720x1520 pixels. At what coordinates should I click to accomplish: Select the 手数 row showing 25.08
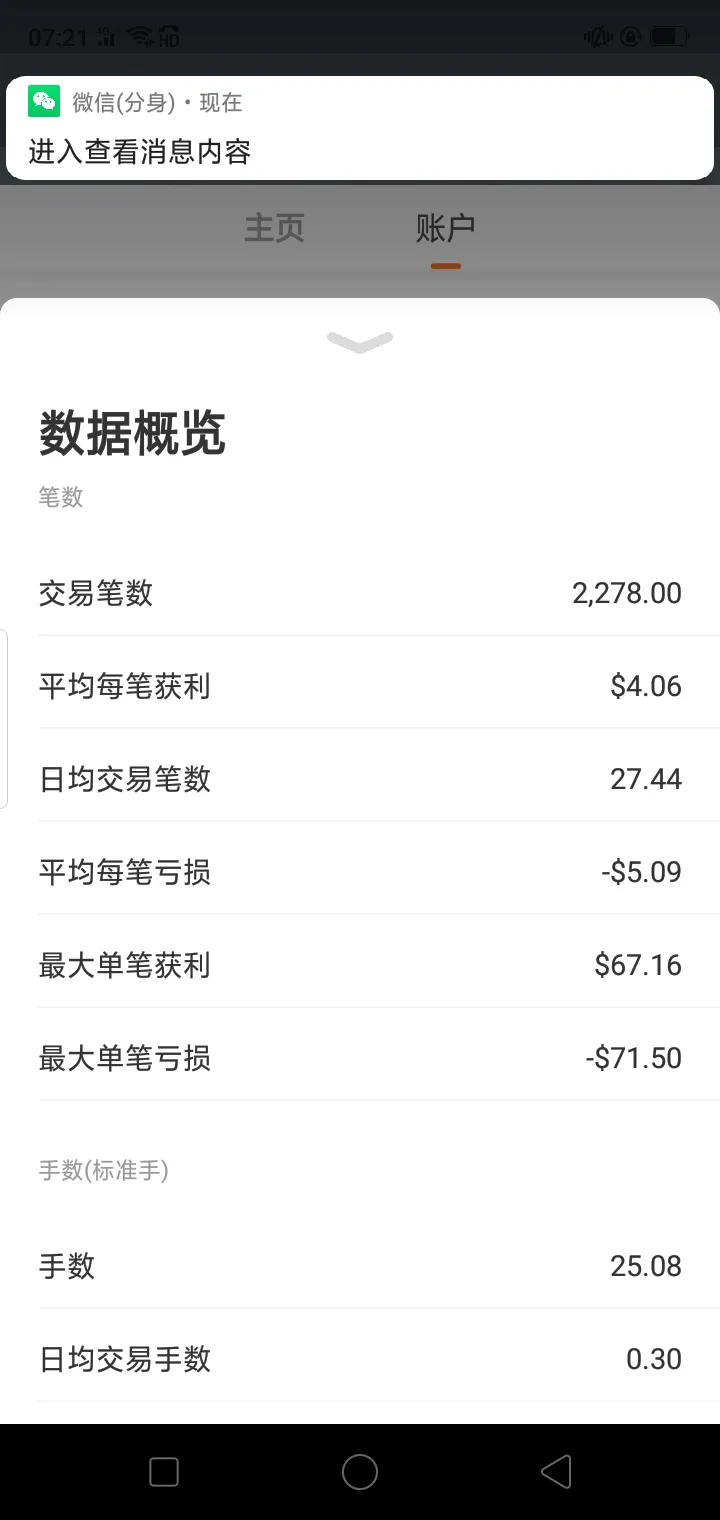[x=360, y=1266]
